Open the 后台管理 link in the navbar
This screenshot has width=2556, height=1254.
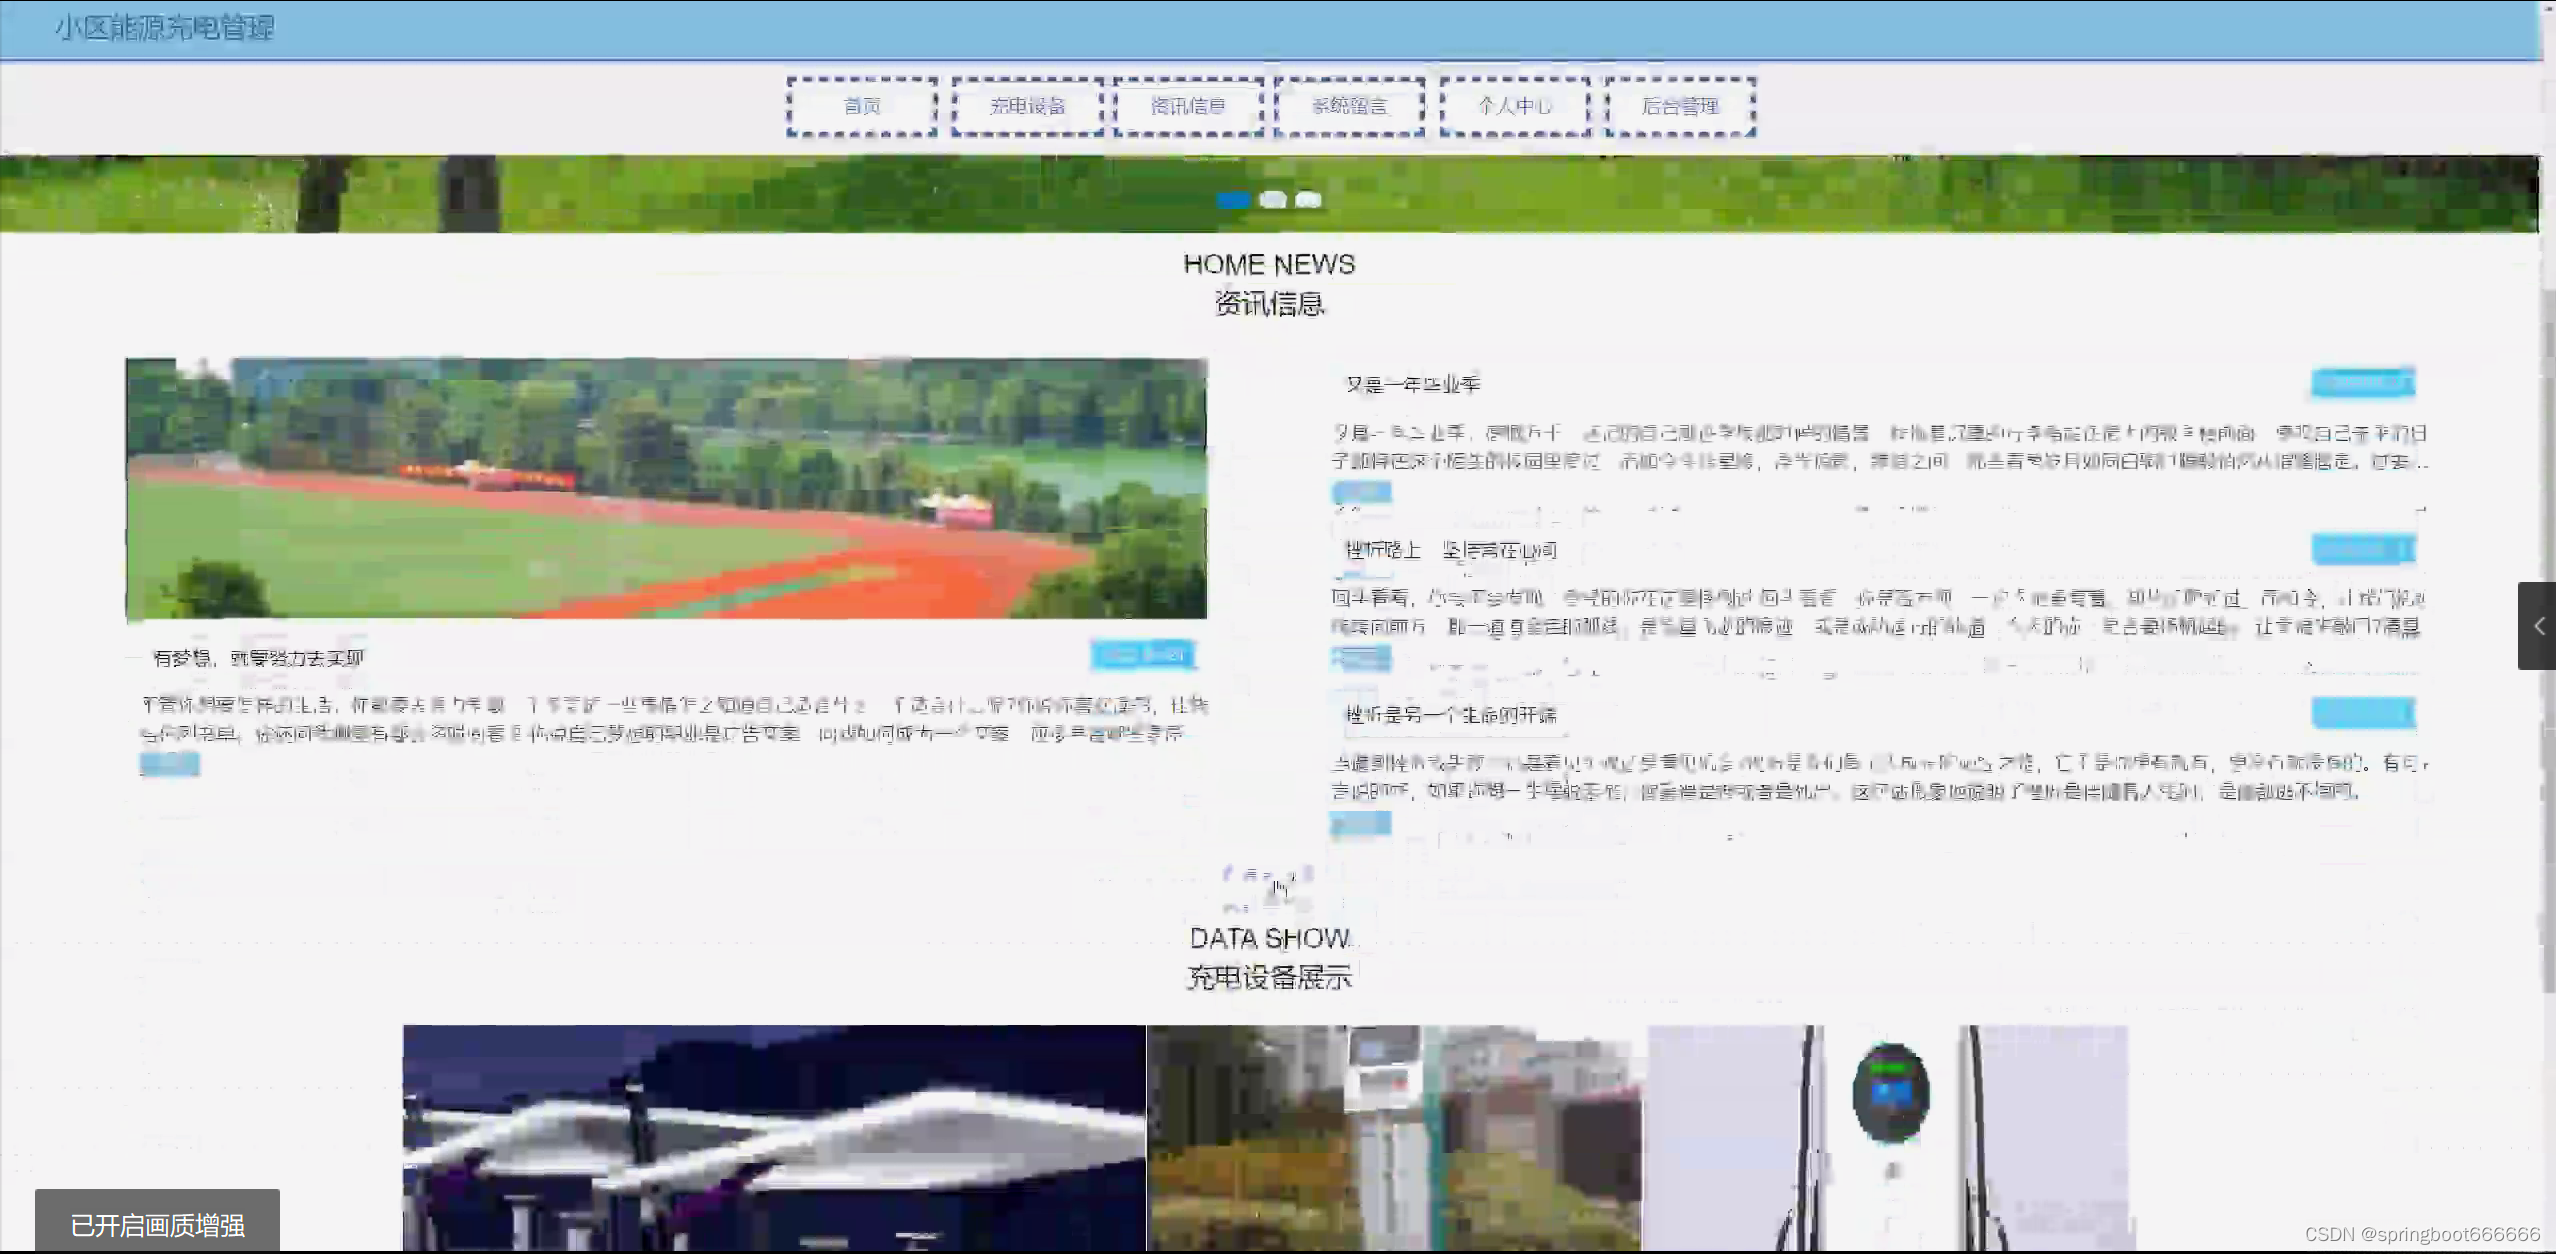tap(1680, 106)
